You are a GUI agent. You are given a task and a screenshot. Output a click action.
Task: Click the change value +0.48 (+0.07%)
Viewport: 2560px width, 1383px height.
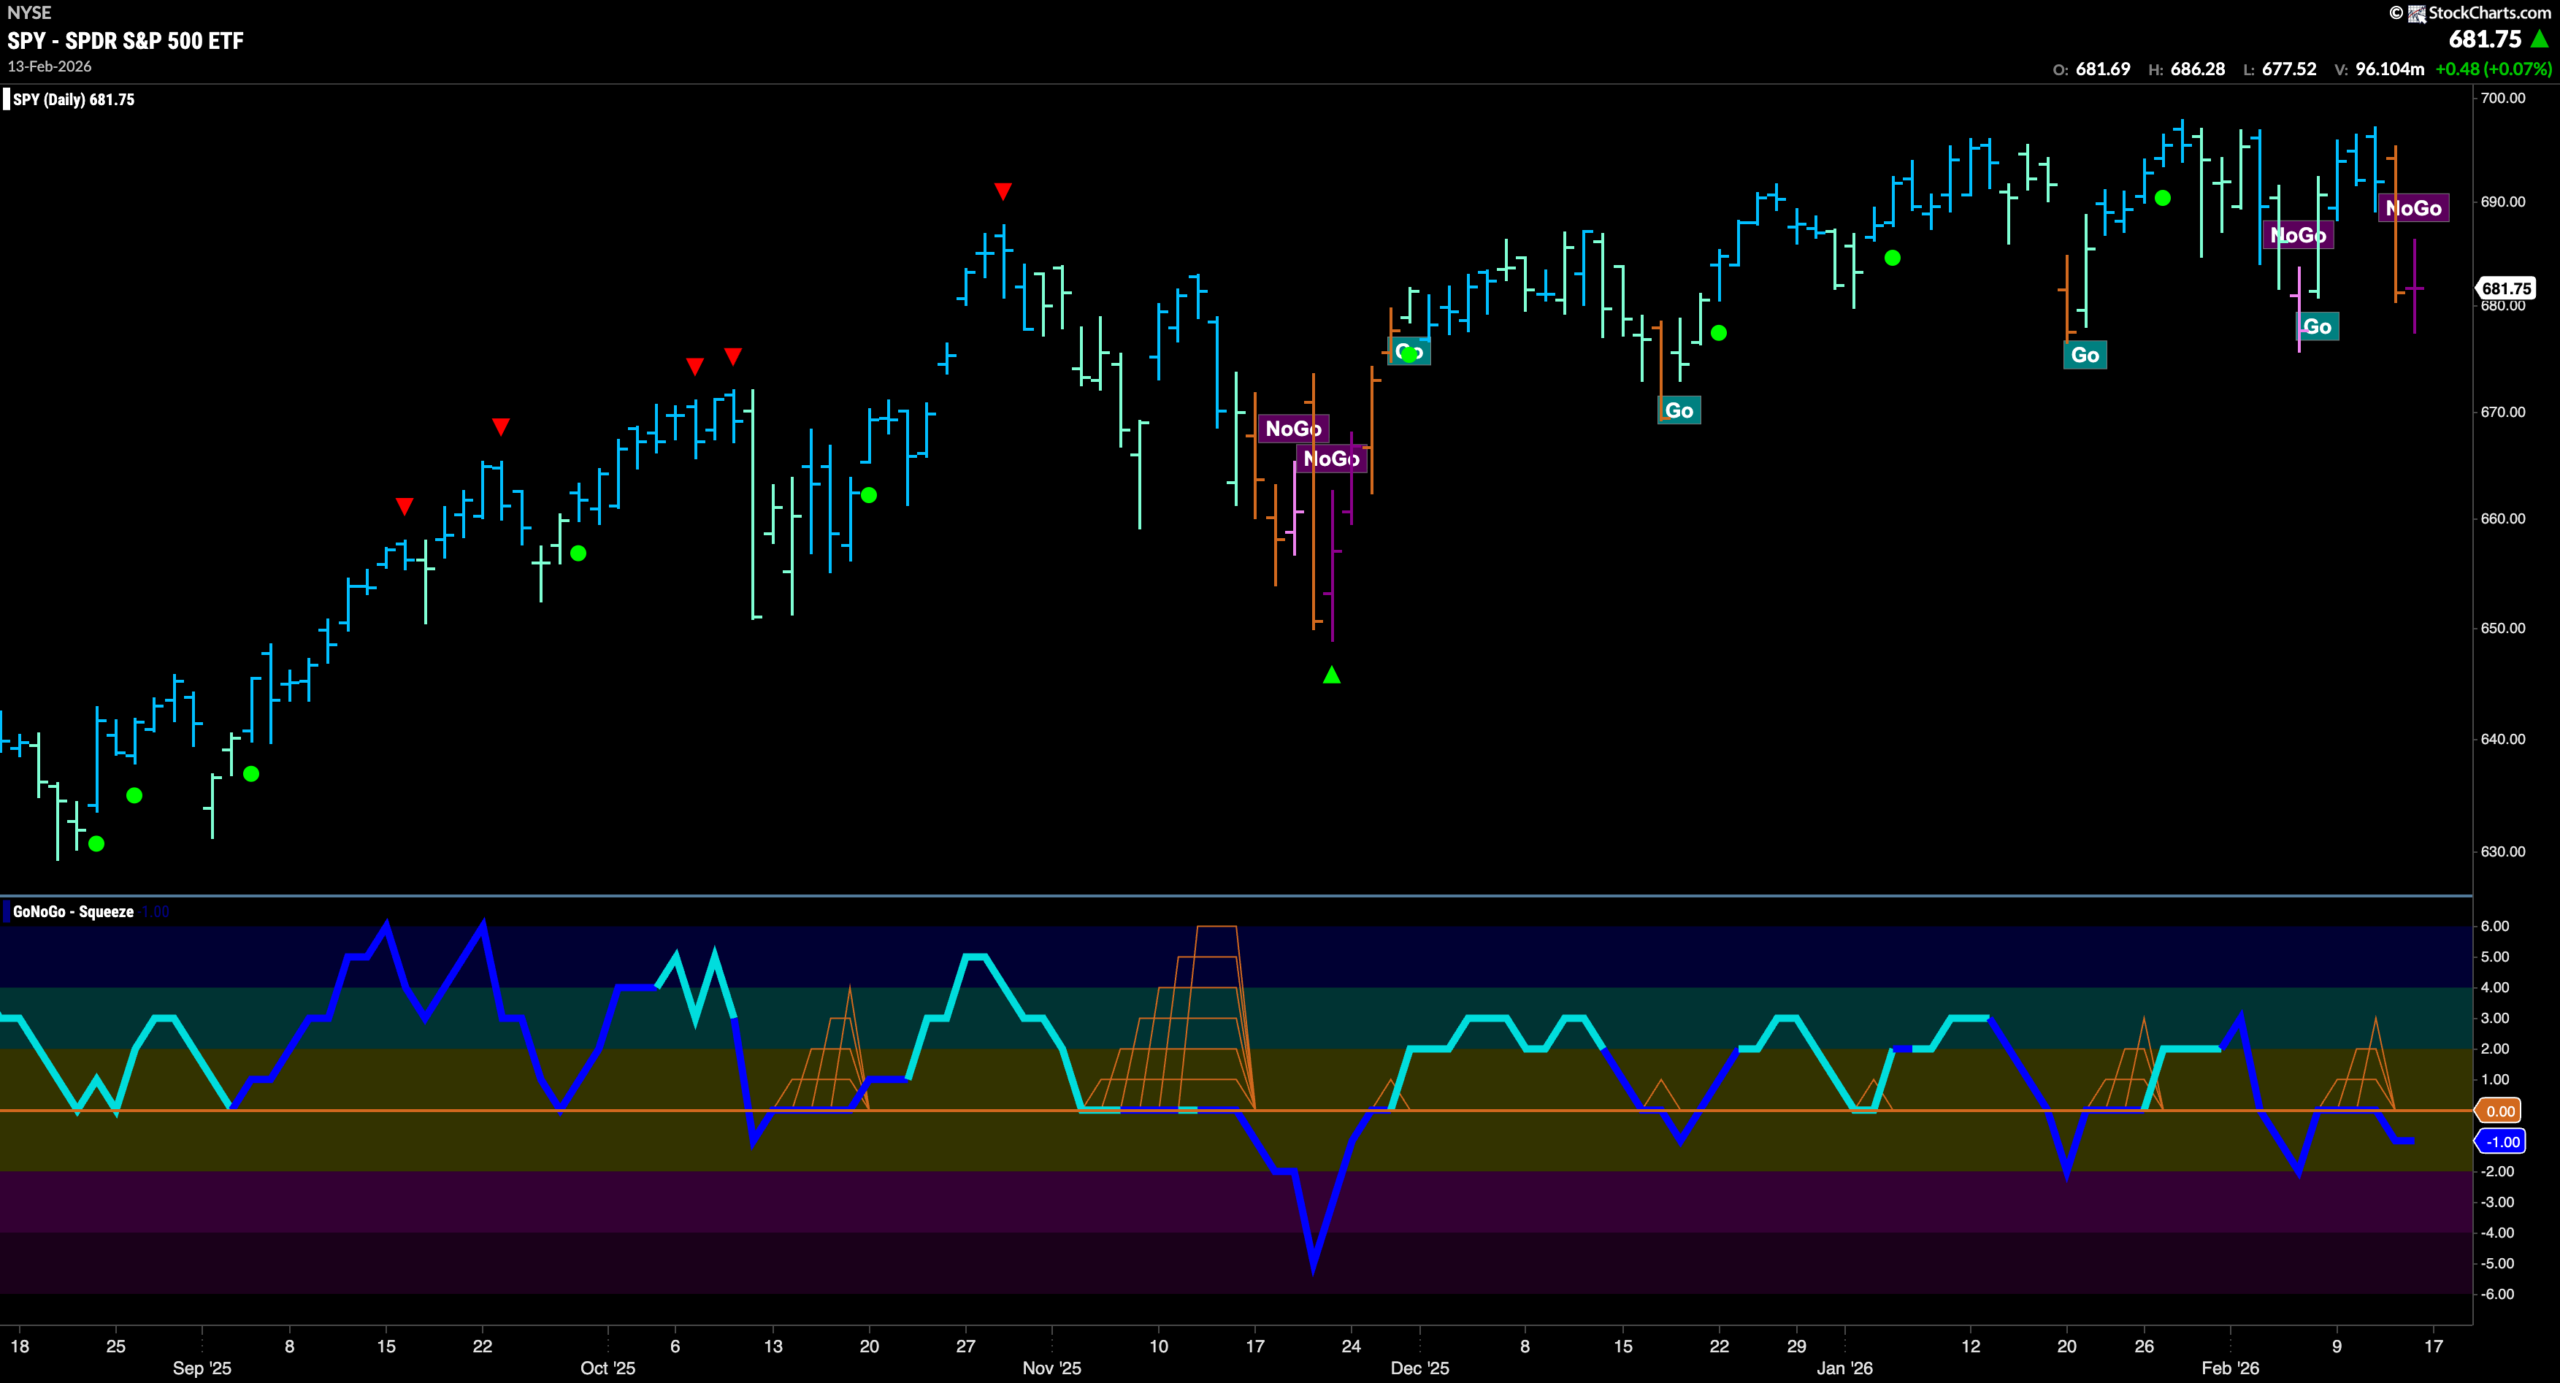pos(2492,69)
